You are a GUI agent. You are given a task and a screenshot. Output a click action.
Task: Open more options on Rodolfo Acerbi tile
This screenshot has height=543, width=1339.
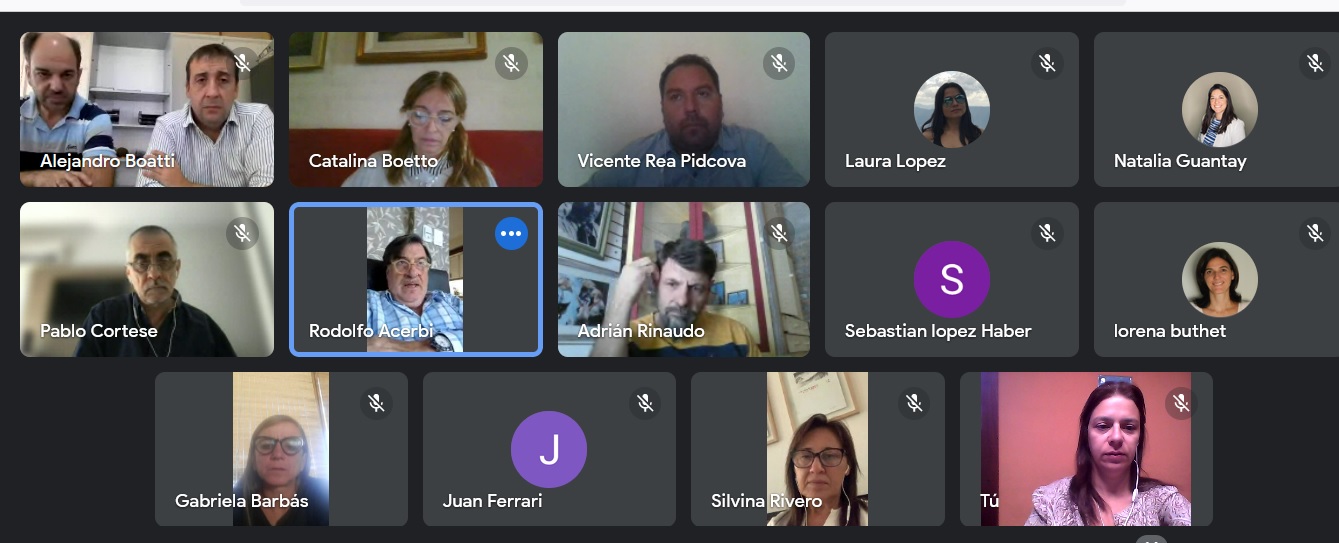coord(511,234)
